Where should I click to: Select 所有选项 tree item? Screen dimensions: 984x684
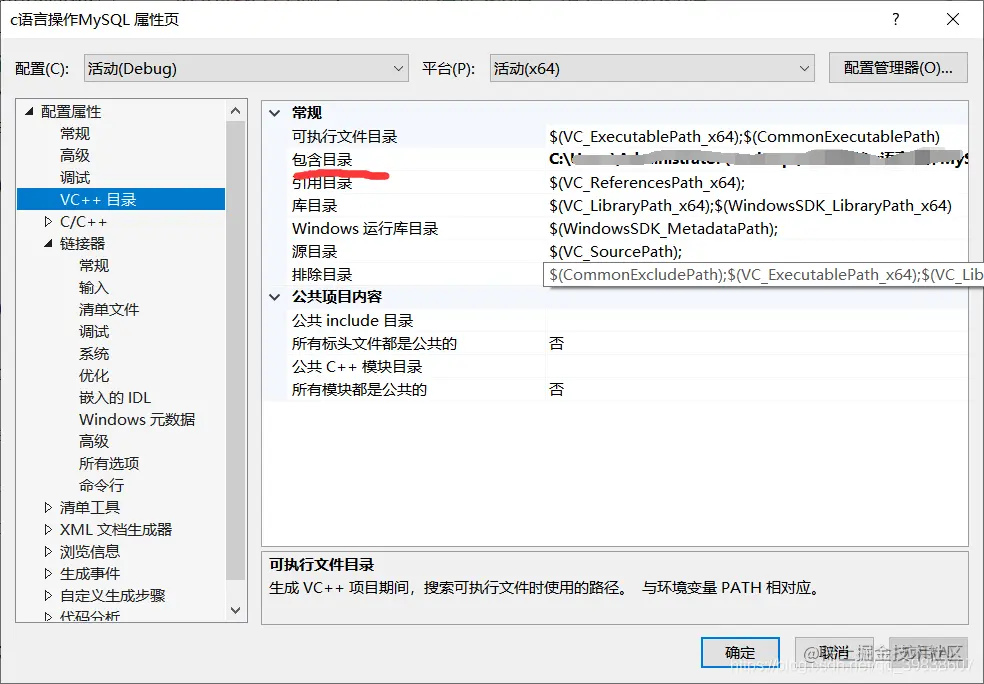point(109,463)
